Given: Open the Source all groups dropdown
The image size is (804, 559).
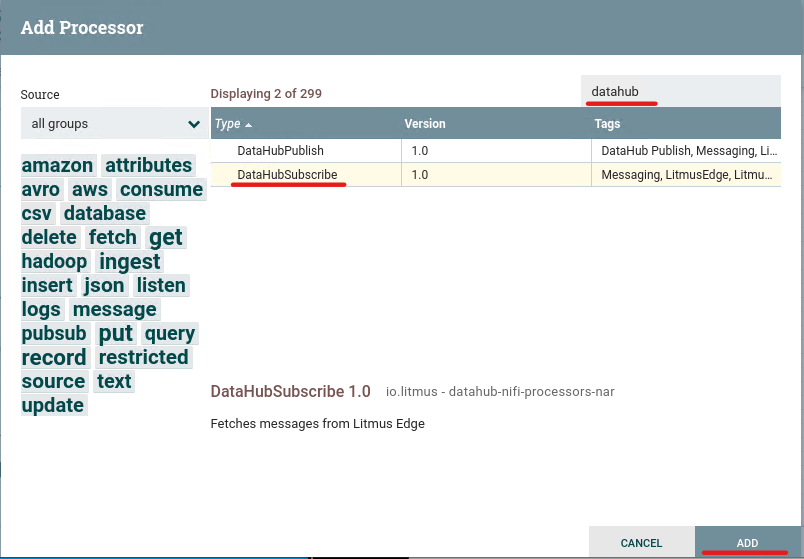Looking at the screenshot, I should tap(115, 124).
